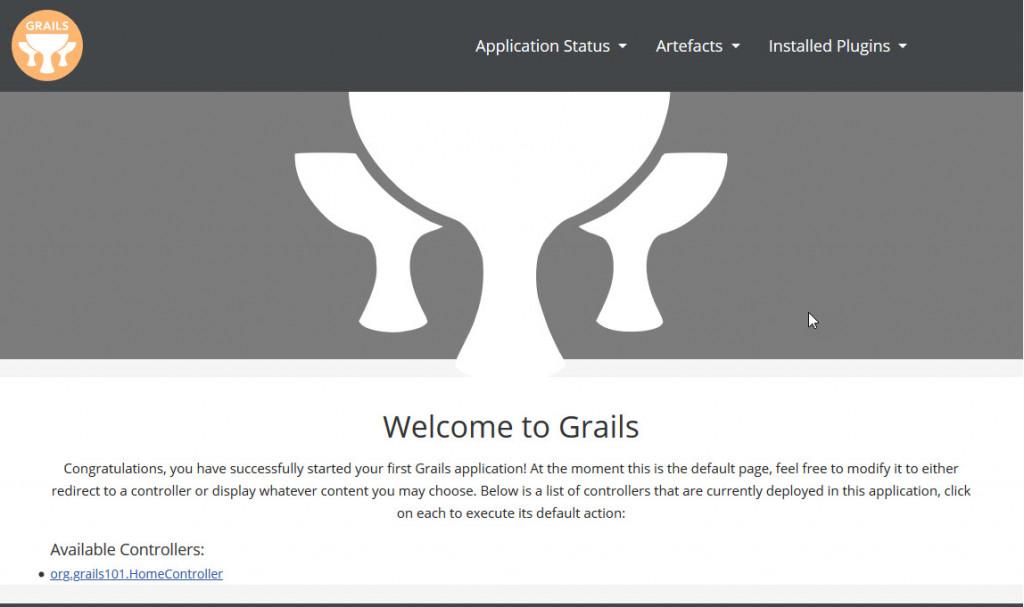Expand the Installed Plugins dropdown arrow
1024x607 pixels.
[x=903, y=46]
